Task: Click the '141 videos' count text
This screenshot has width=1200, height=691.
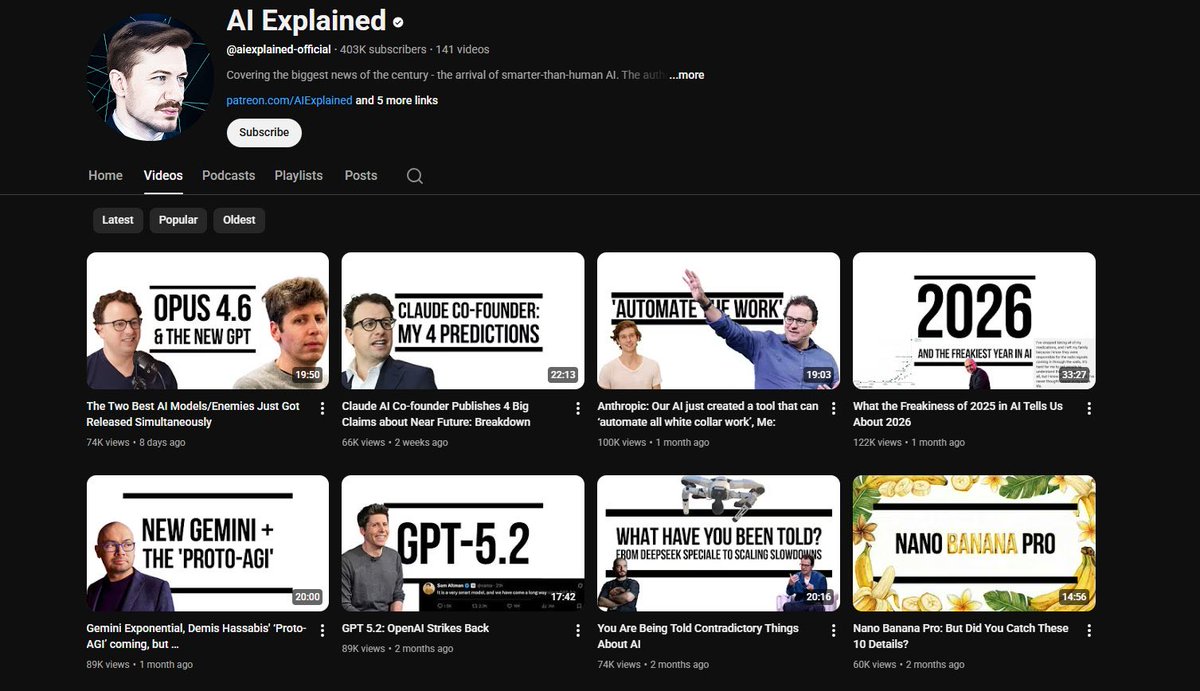Action: [462, 49]
